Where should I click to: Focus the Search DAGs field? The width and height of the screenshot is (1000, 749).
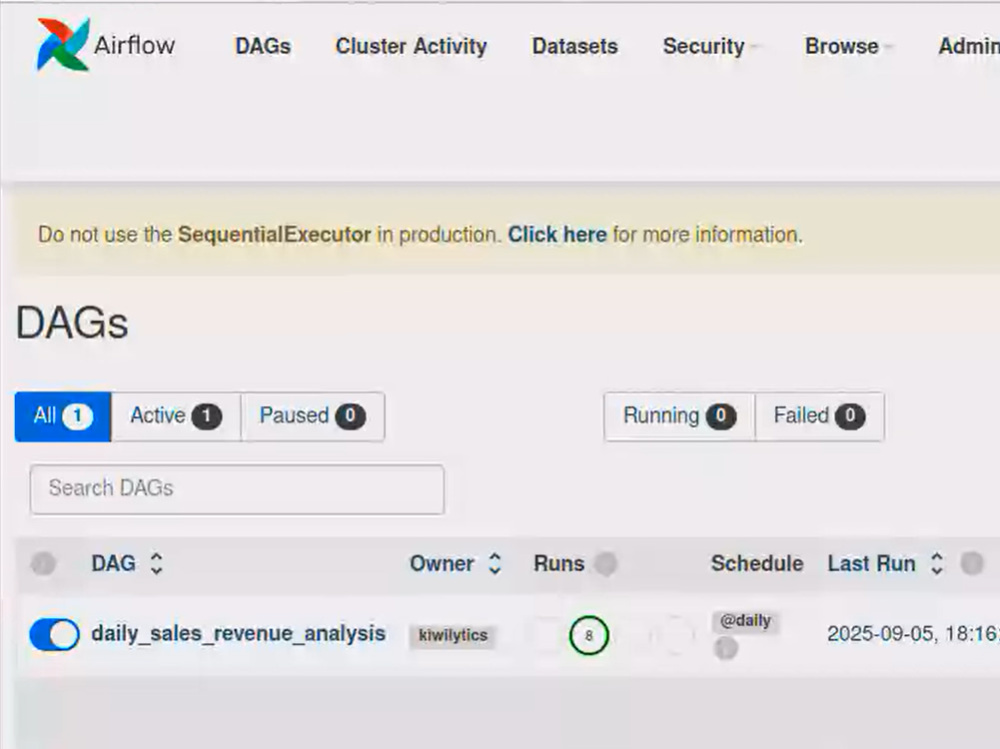click(237, 489)
